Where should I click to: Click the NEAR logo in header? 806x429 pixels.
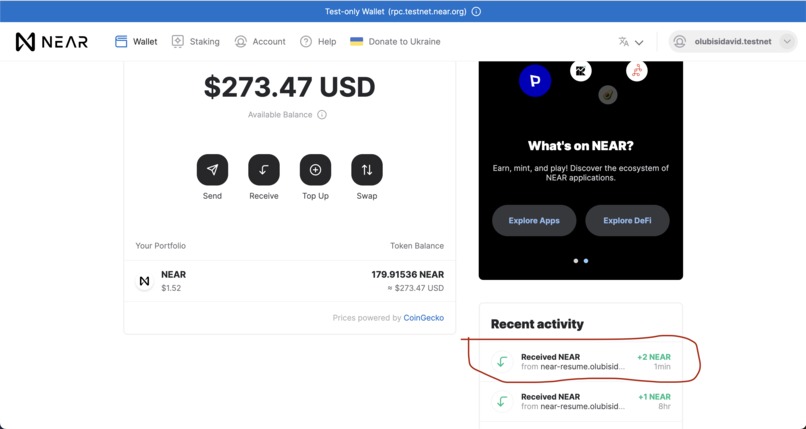(x=51, y=42)
